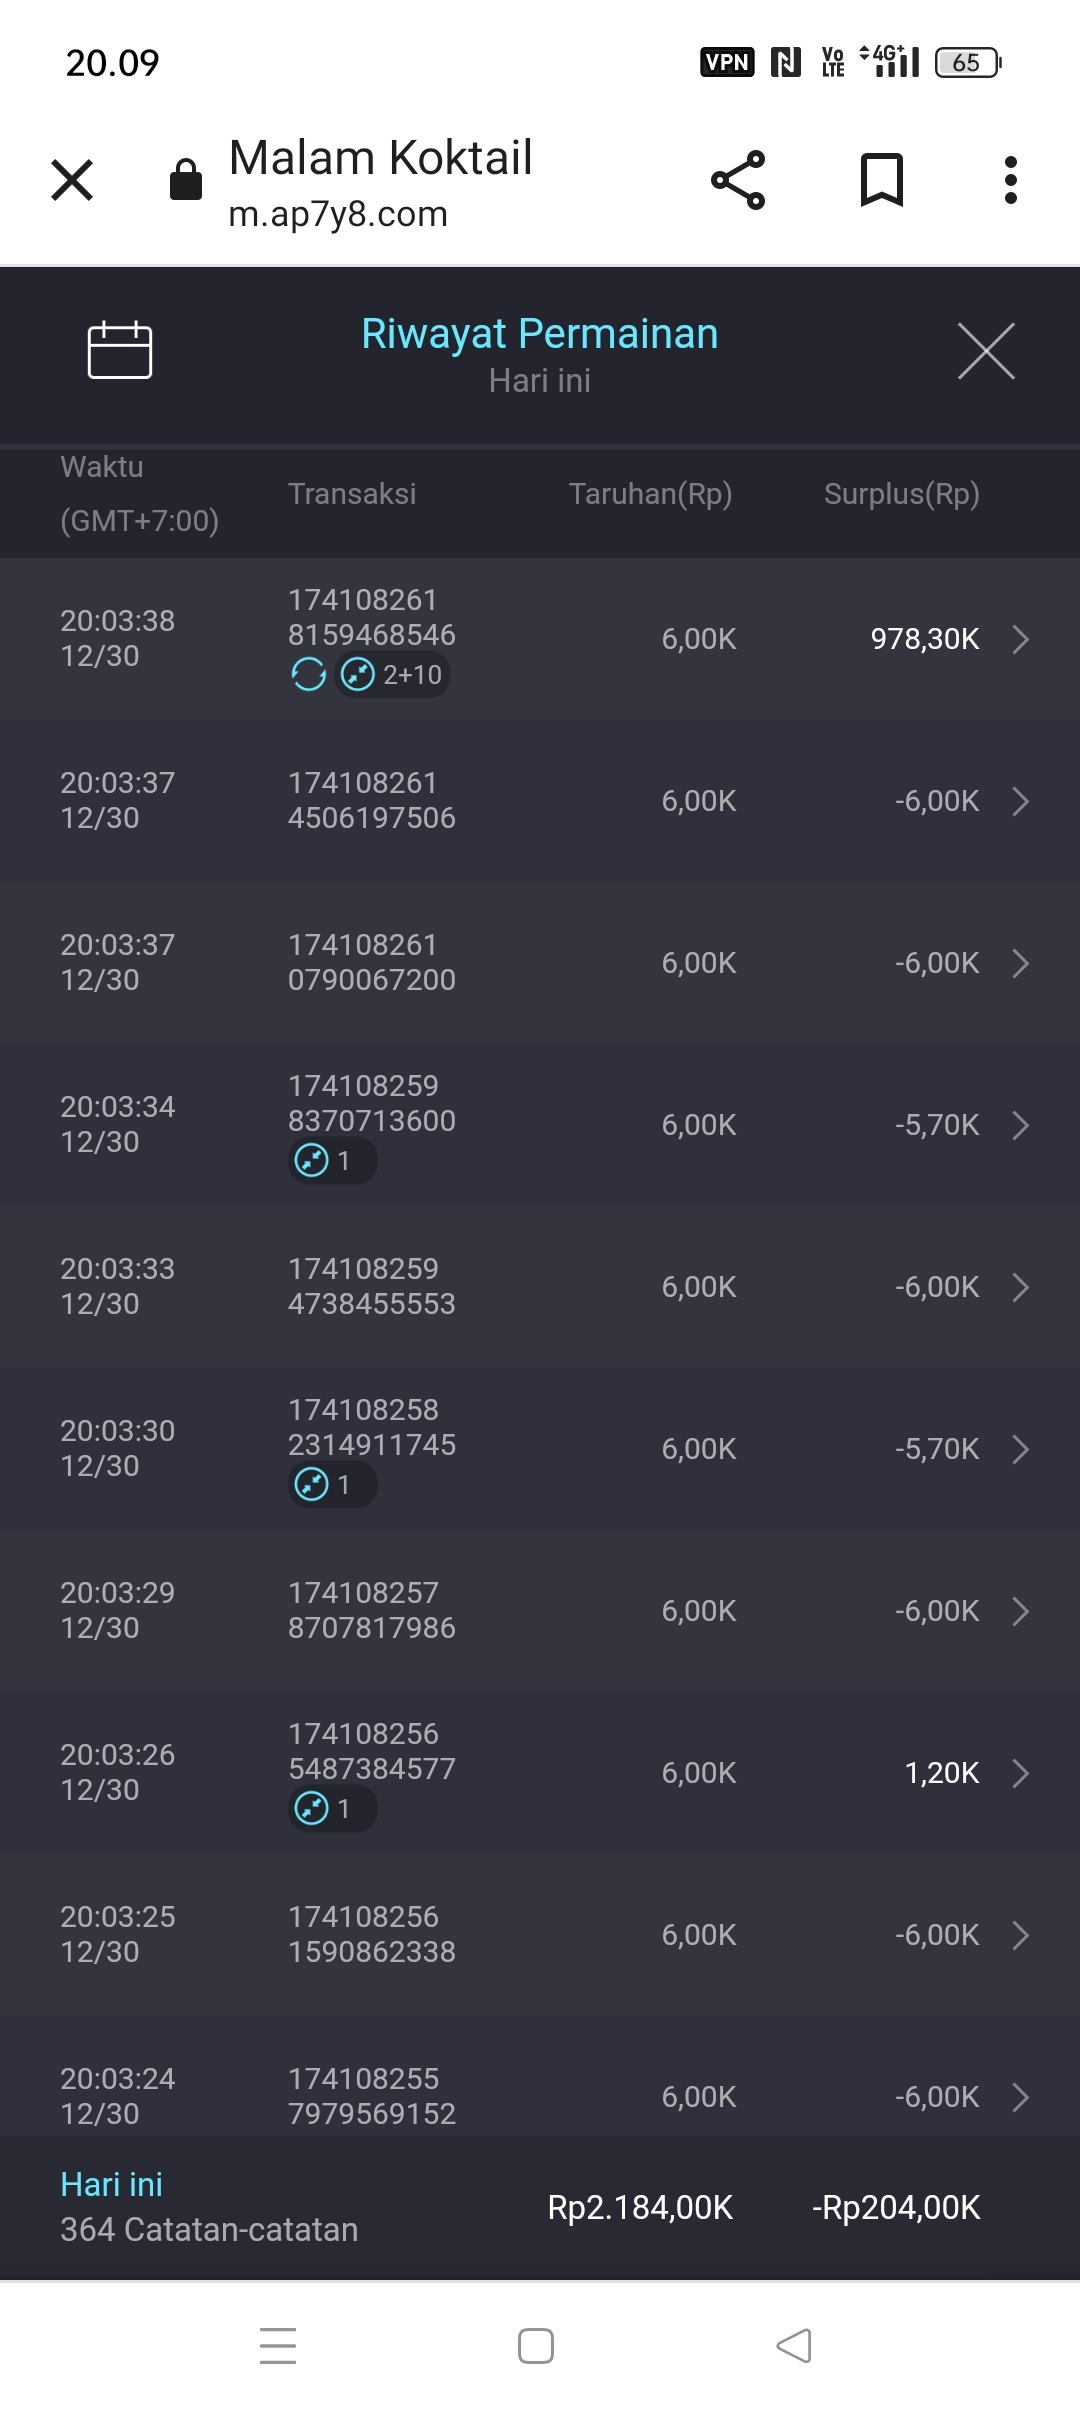Image resolution: width=1080 pixels, height=2412 pixels.
Task: Close the browser tab with X
Action: coord(72,180)
